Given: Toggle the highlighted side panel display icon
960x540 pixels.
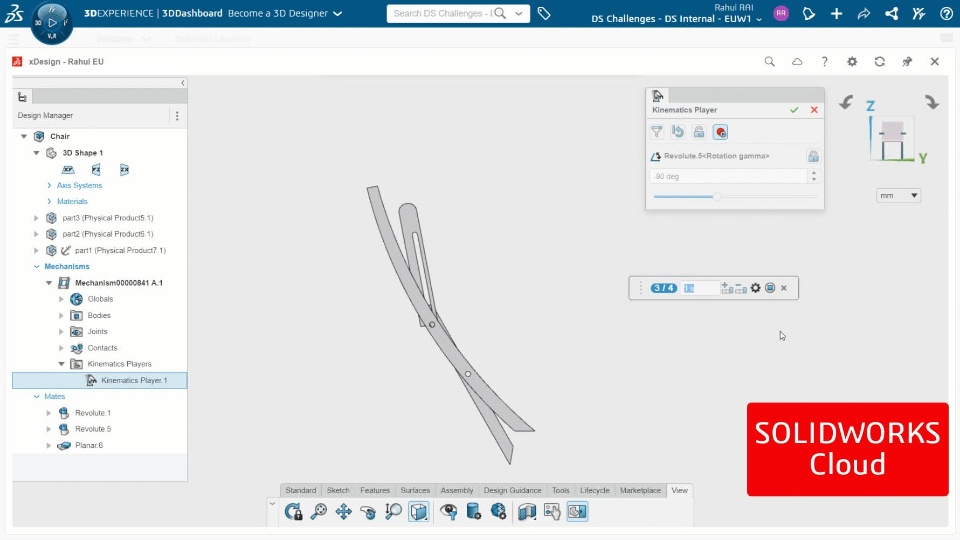Looking at the screenshot, I should tap(577, 511).
